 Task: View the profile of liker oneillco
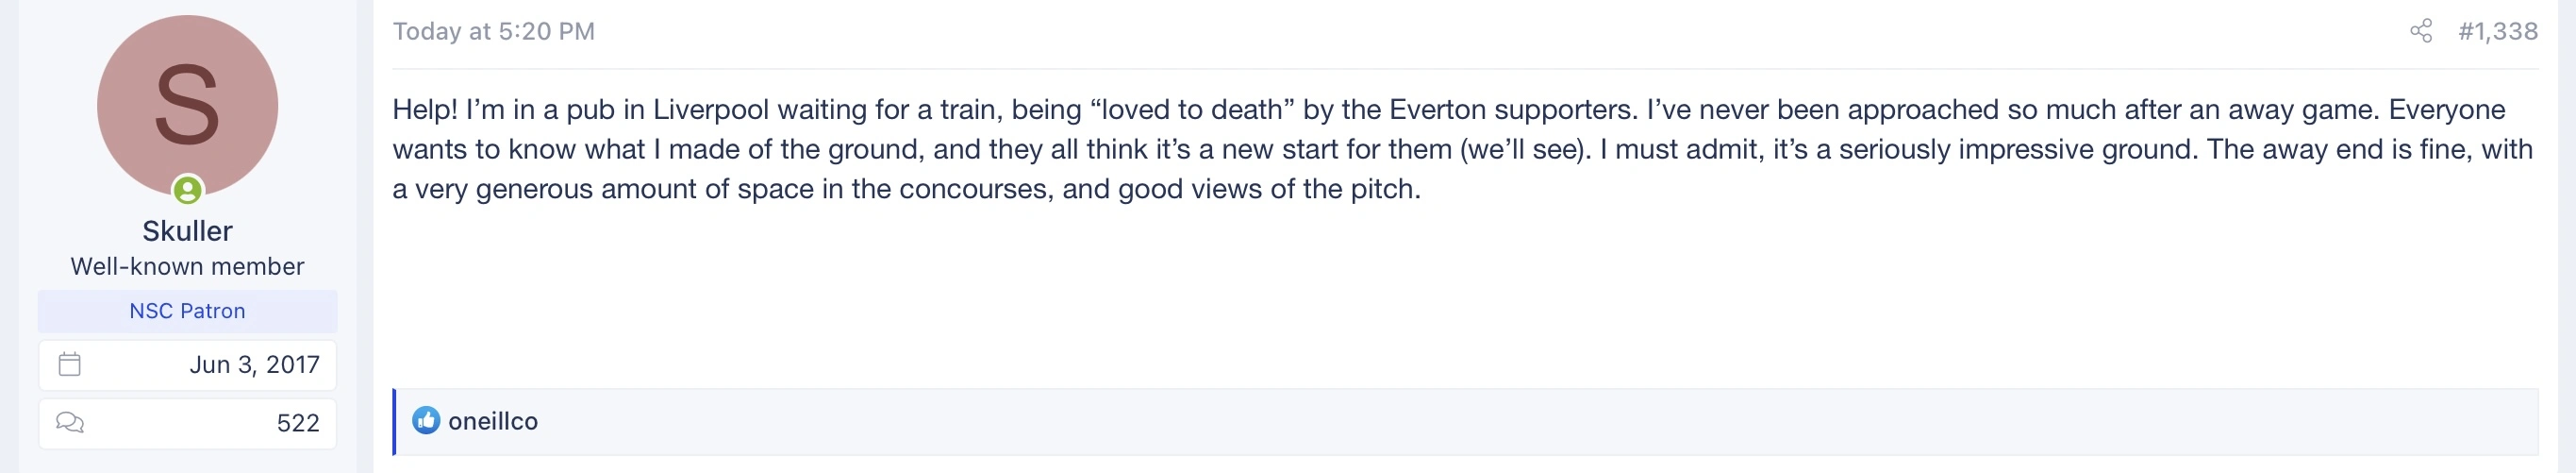coord(493,421)
